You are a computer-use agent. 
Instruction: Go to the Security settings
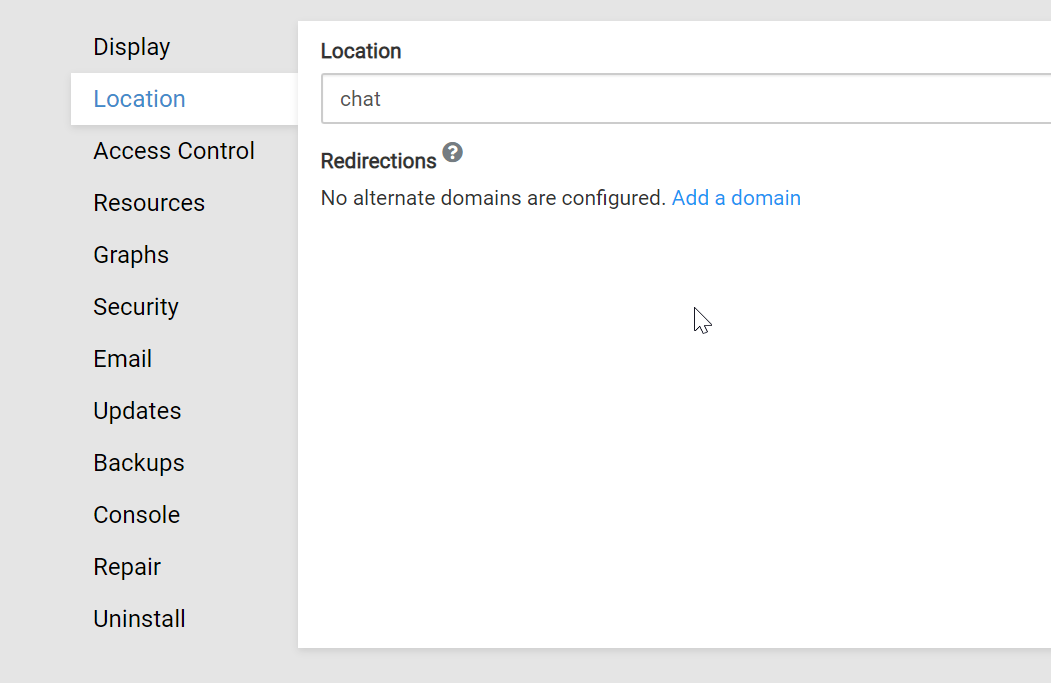pos(136,307)
